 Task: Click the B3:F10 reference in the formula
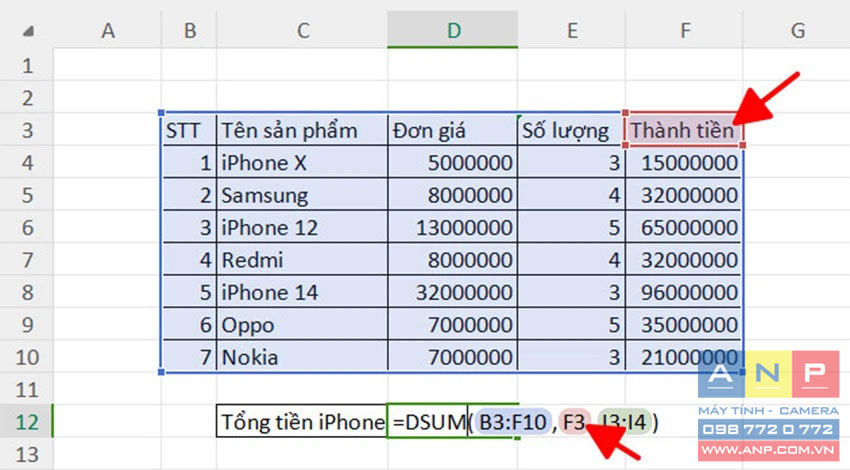coord(513,422)
